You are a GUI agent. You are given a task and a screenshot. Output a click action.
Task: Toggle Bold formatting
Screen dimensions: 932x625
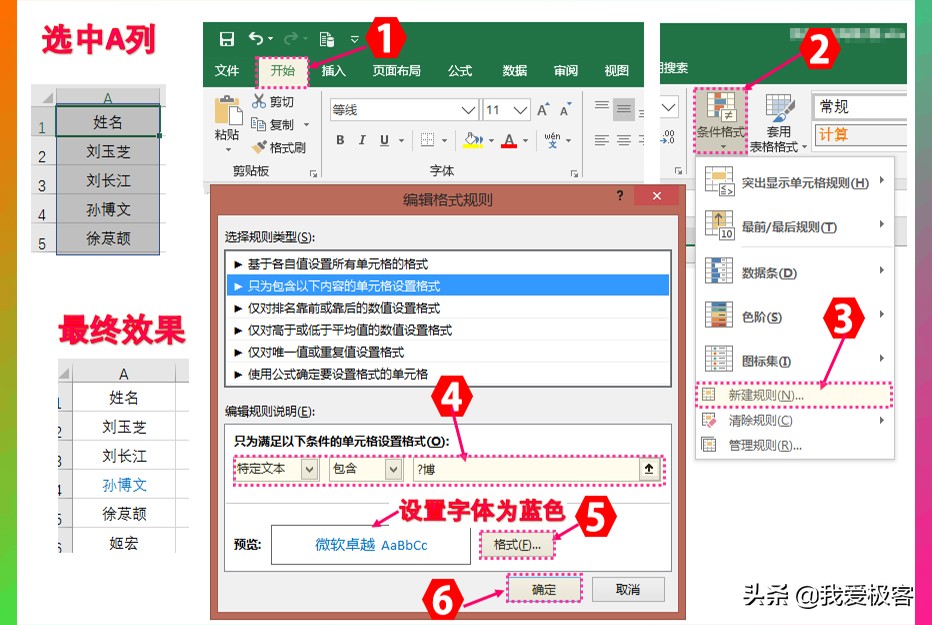point(340,140)
